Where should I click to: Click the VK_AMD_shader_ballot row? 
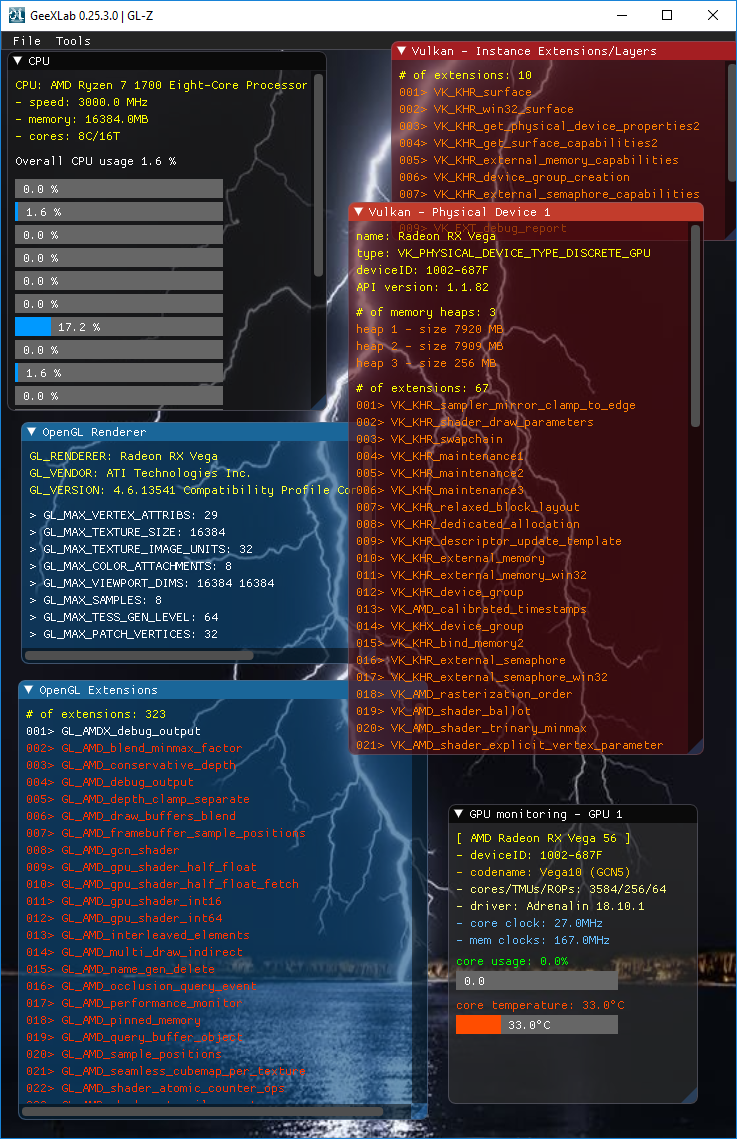[444, 711]
